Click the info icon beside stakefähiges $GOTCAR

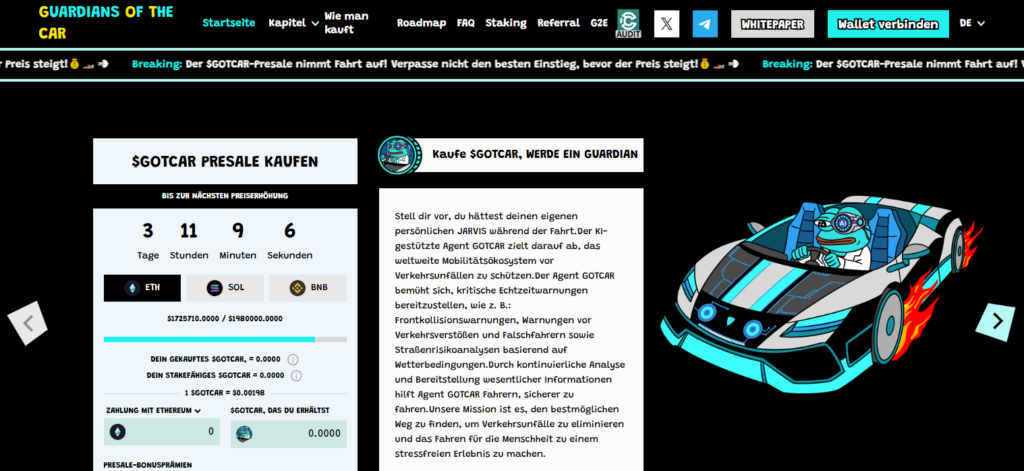pos(296,376)
